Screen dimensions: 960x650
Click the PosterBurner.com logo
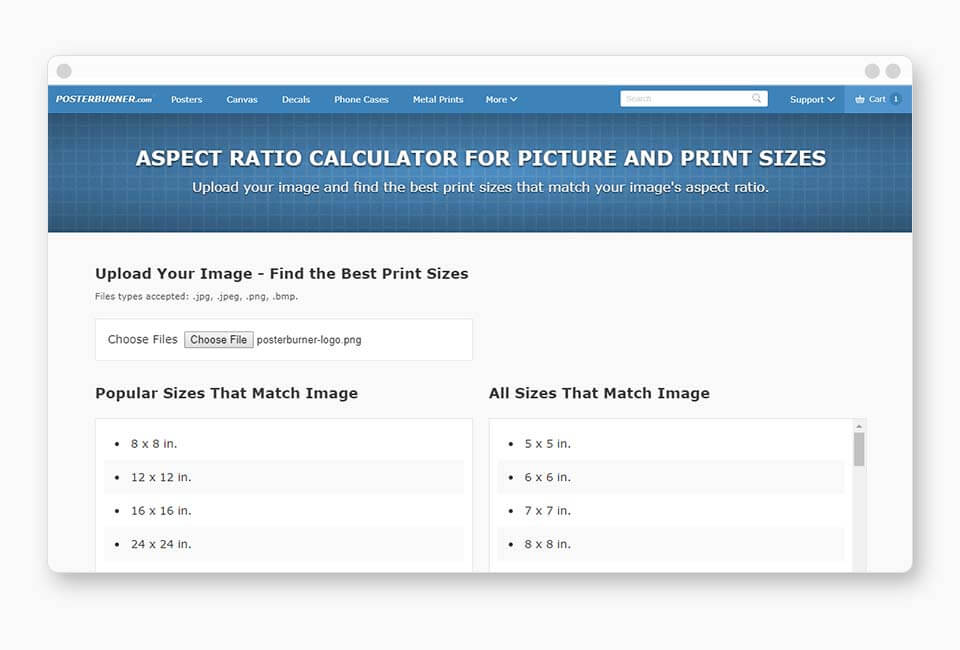(x=104, y=99)
